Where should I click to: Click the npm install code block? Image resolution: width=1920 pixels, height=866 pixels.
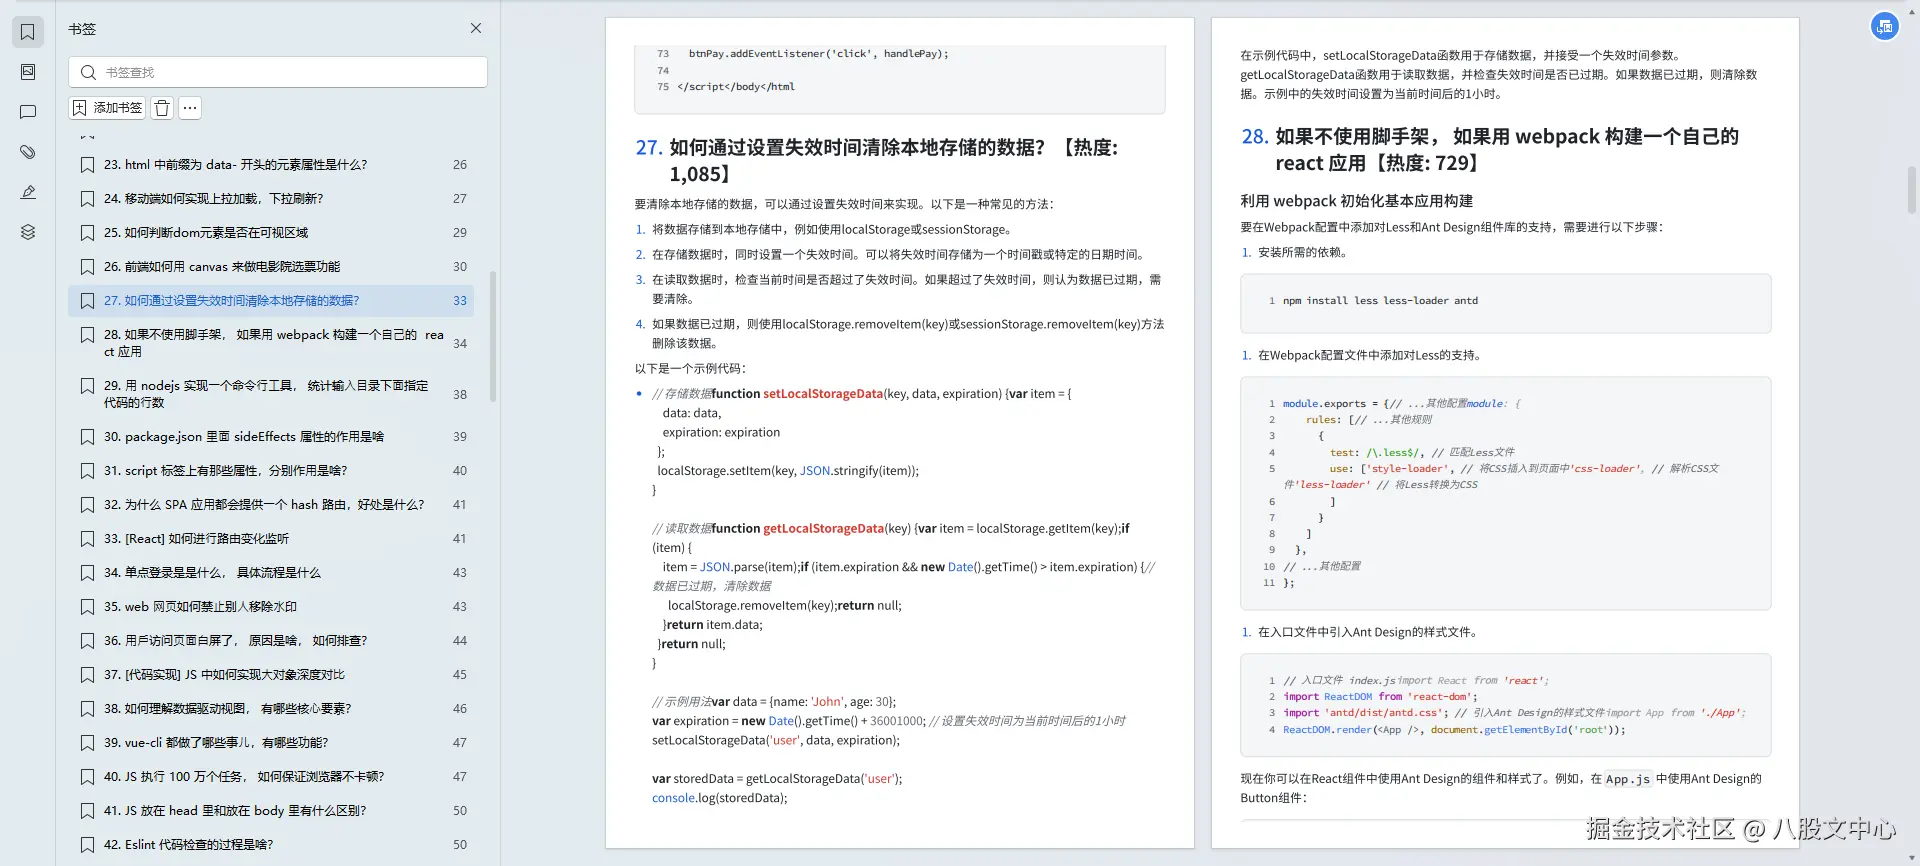(x=1506, y=303)
